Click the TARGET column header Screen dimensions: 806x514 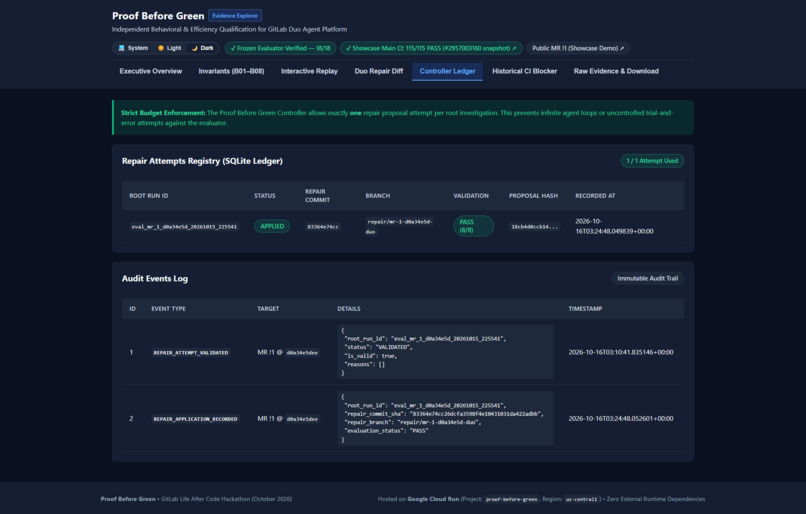pyautogui.click(x=268, y=309)
